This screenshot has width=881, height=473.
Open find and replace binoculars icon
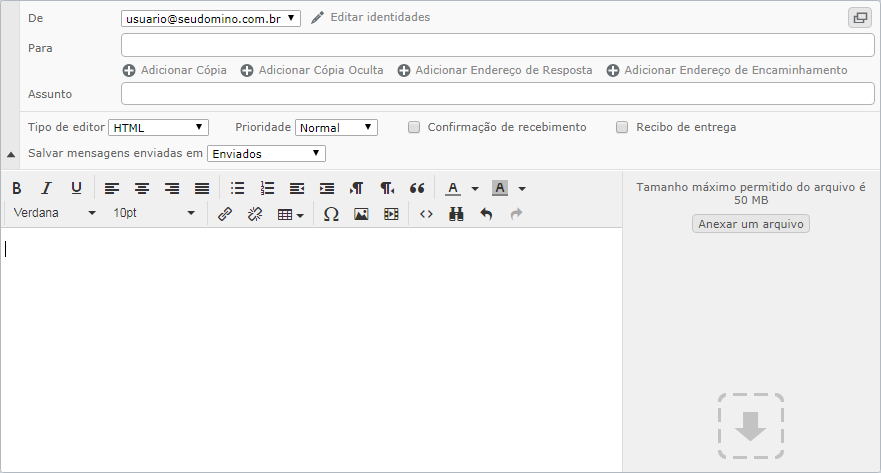(x=456, y=214)
